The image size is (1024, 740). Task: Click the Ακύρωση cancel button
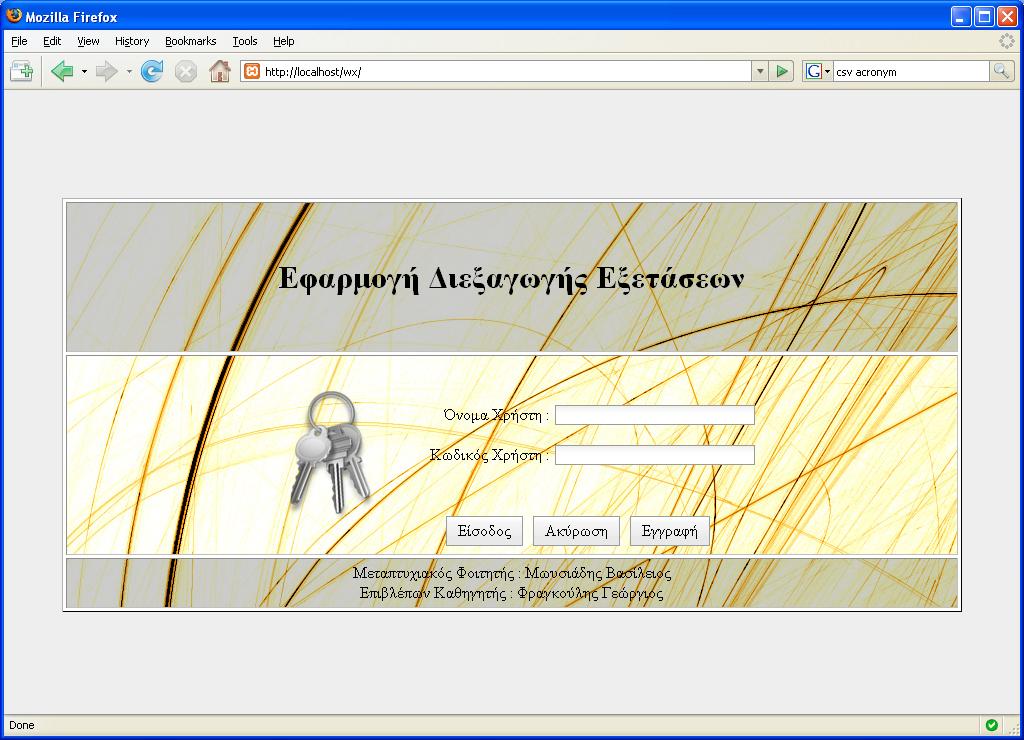pos(577,531)
